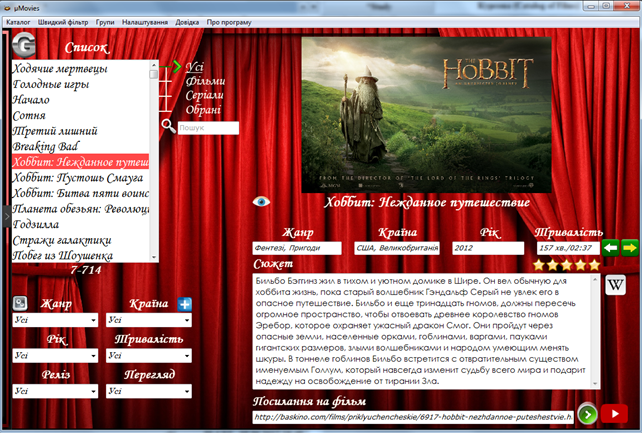Click the round G logo icon

pos(24,45)
